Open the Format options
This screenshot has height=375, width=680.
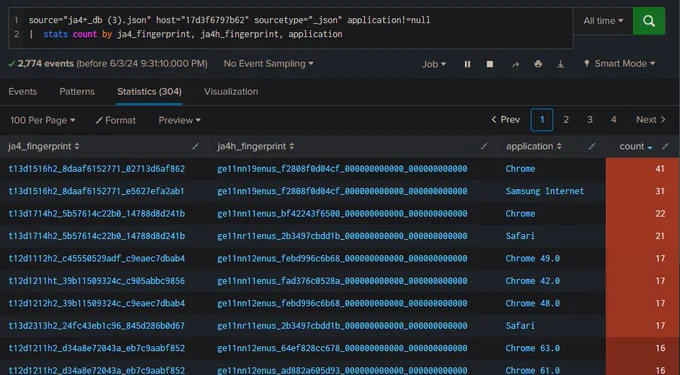pyautogui.click(x=115, y=120)
